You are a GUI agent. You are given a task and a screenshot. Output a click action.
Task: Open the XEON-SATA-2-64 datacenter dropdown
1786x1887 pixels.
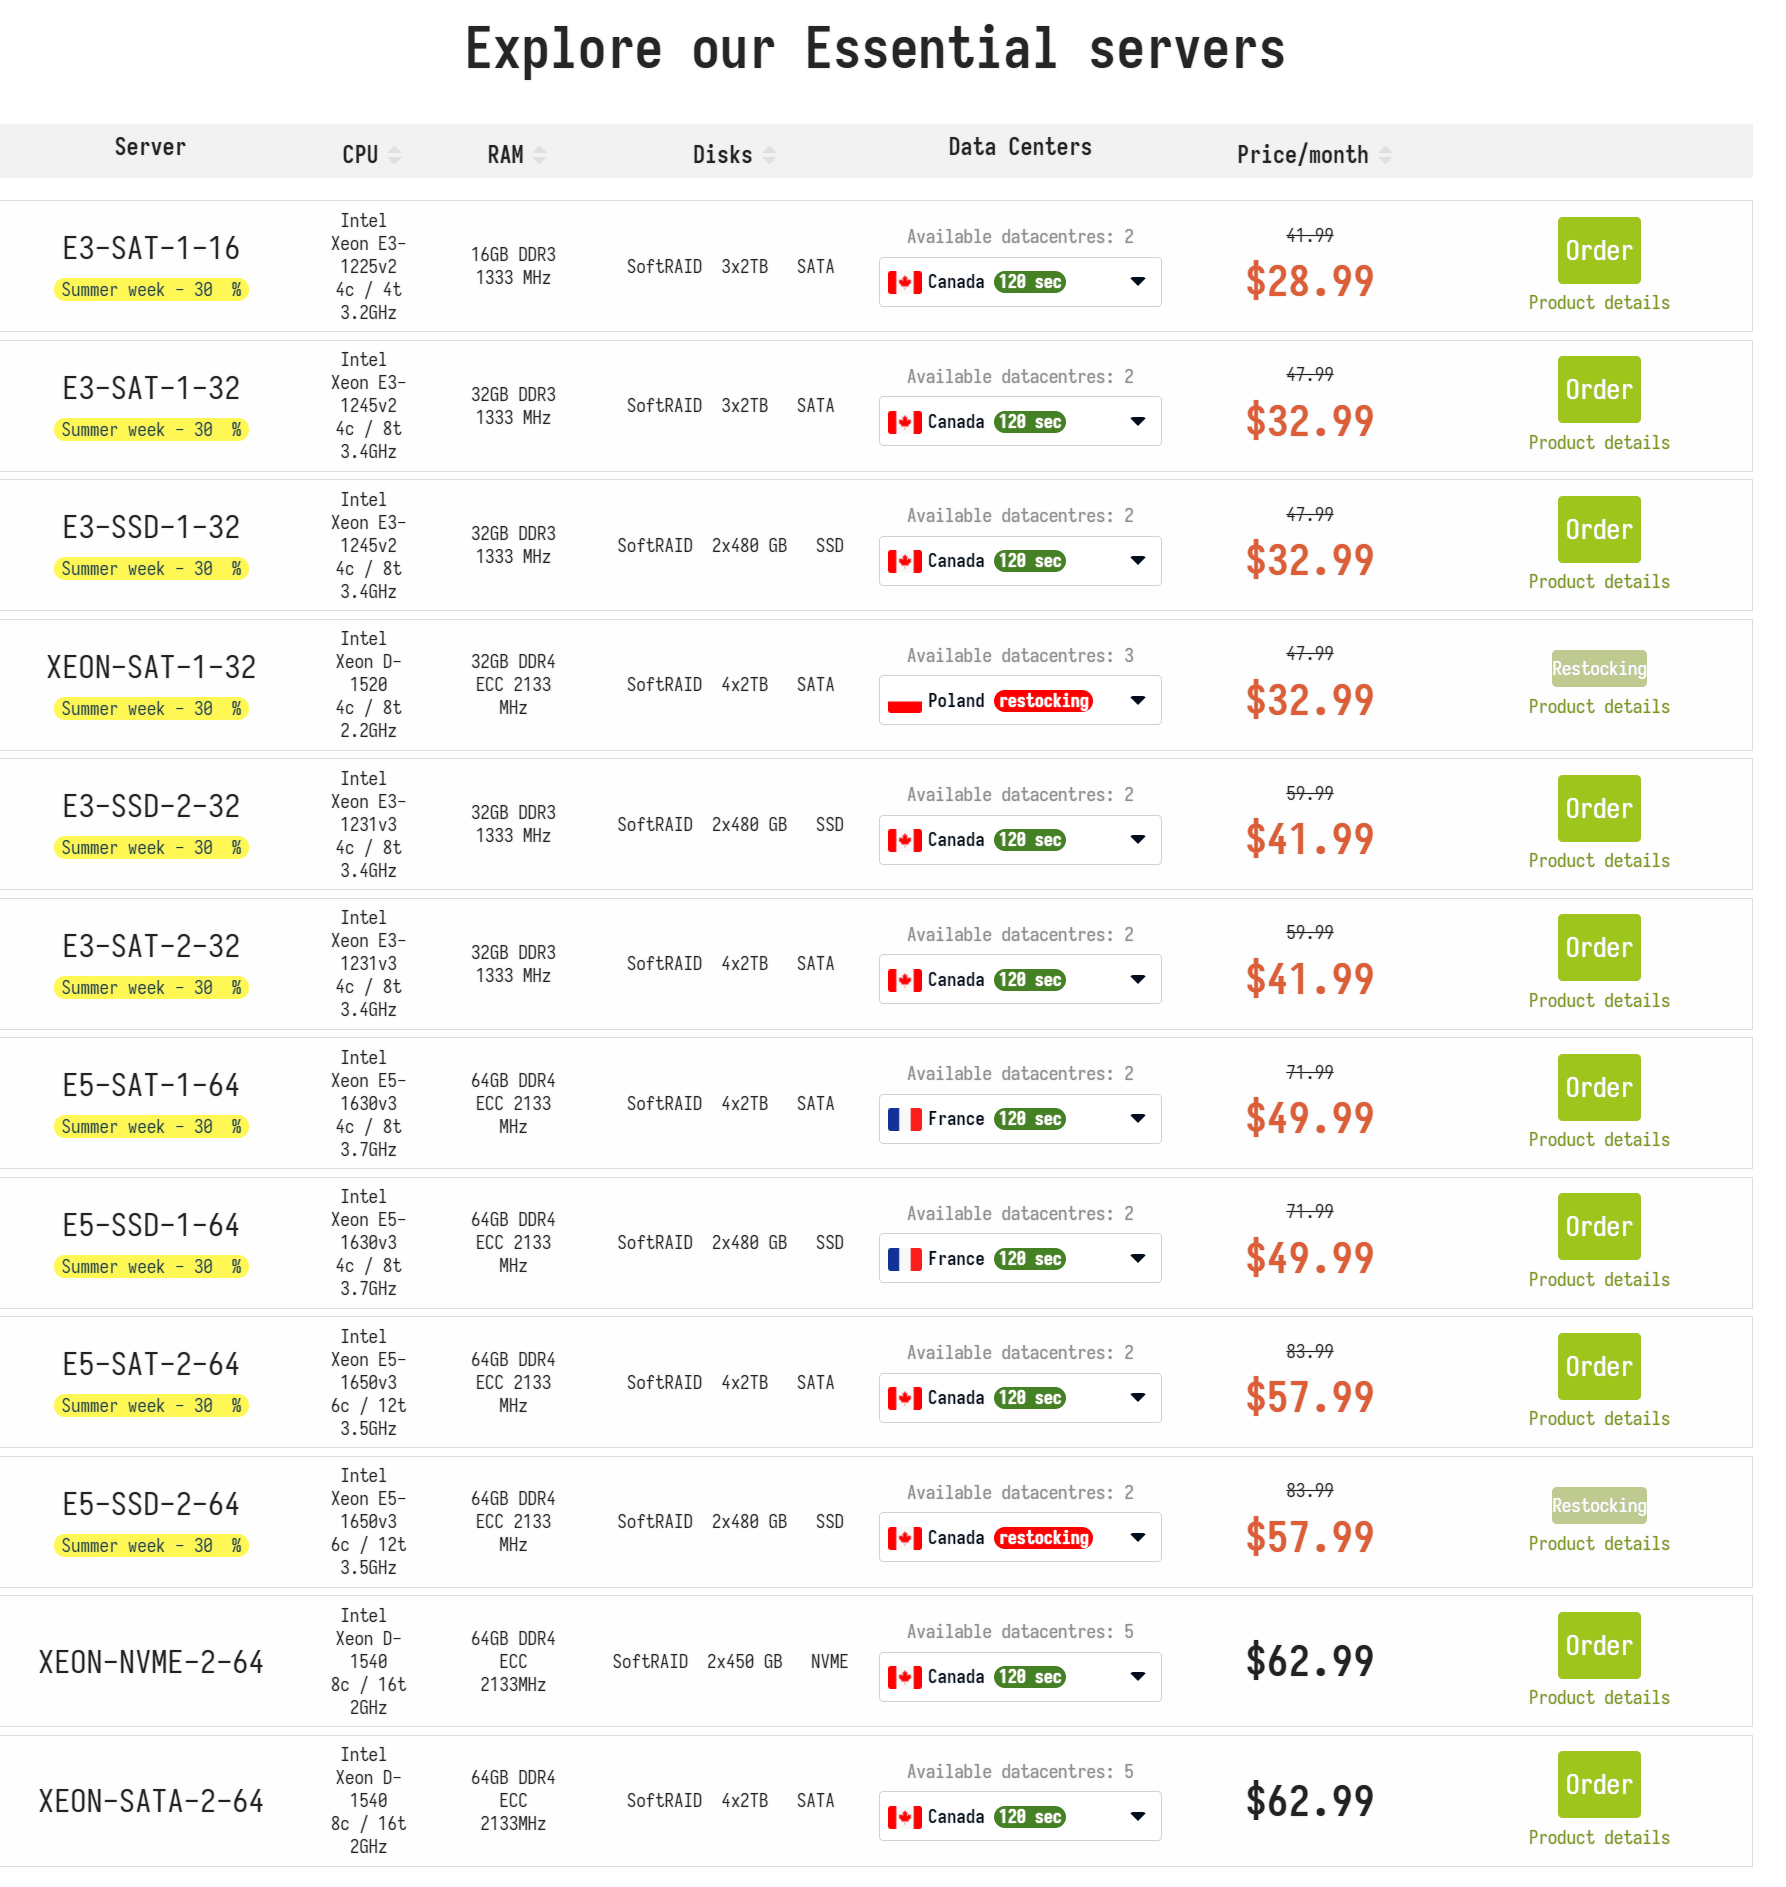[x=1137, y=1816]
